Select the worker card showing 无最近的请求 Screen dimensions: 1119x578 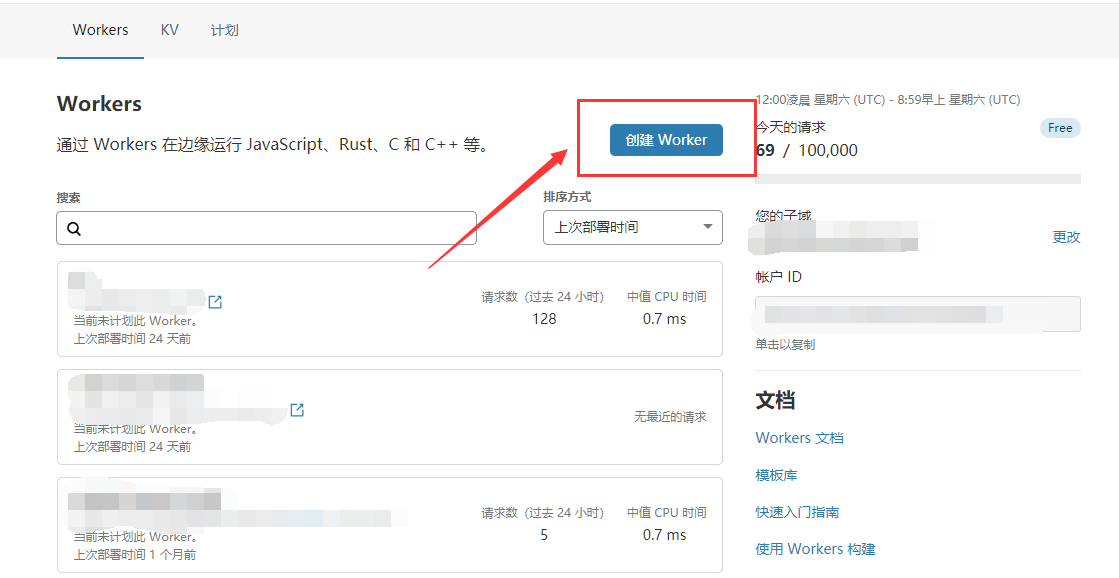[389, 417]
